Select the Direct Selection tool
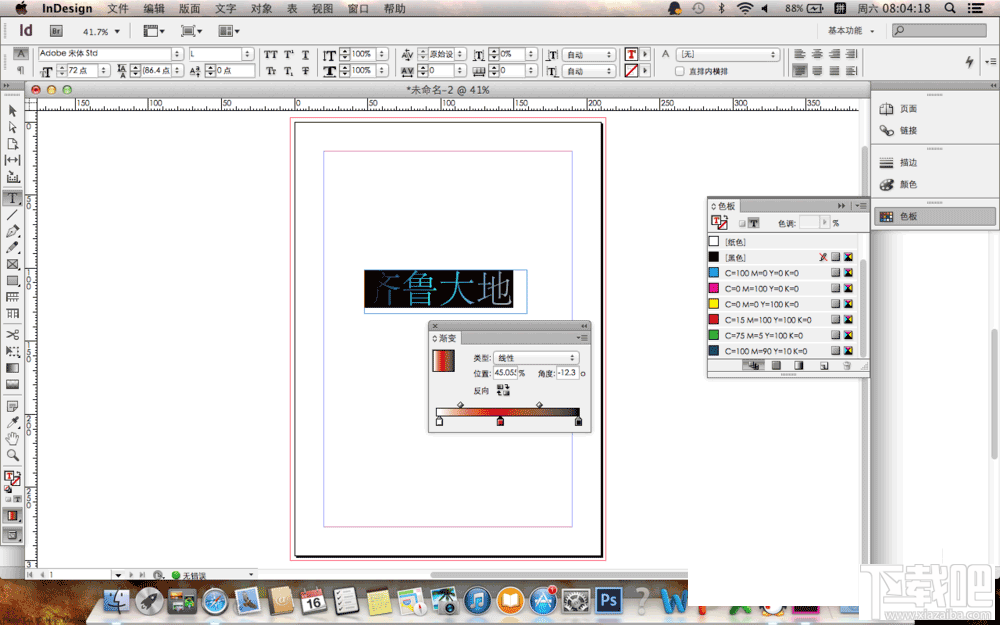 pyautogui.click(x=12, y=128)
